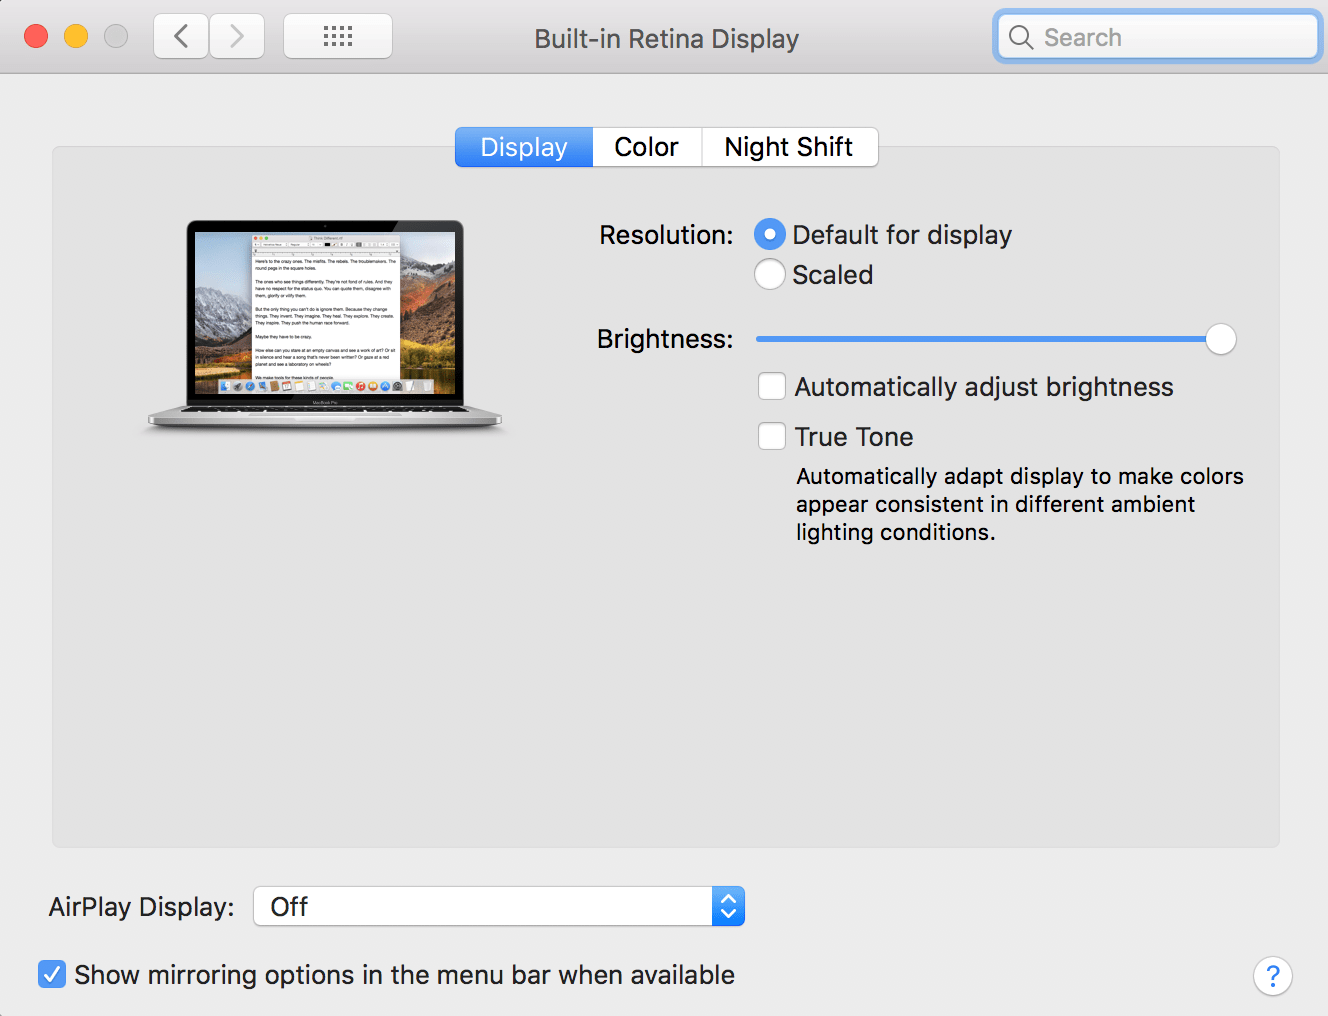The width and height of the screenshot is (1328, 1016).
Task: Select the Display tab
Action: 523,147
